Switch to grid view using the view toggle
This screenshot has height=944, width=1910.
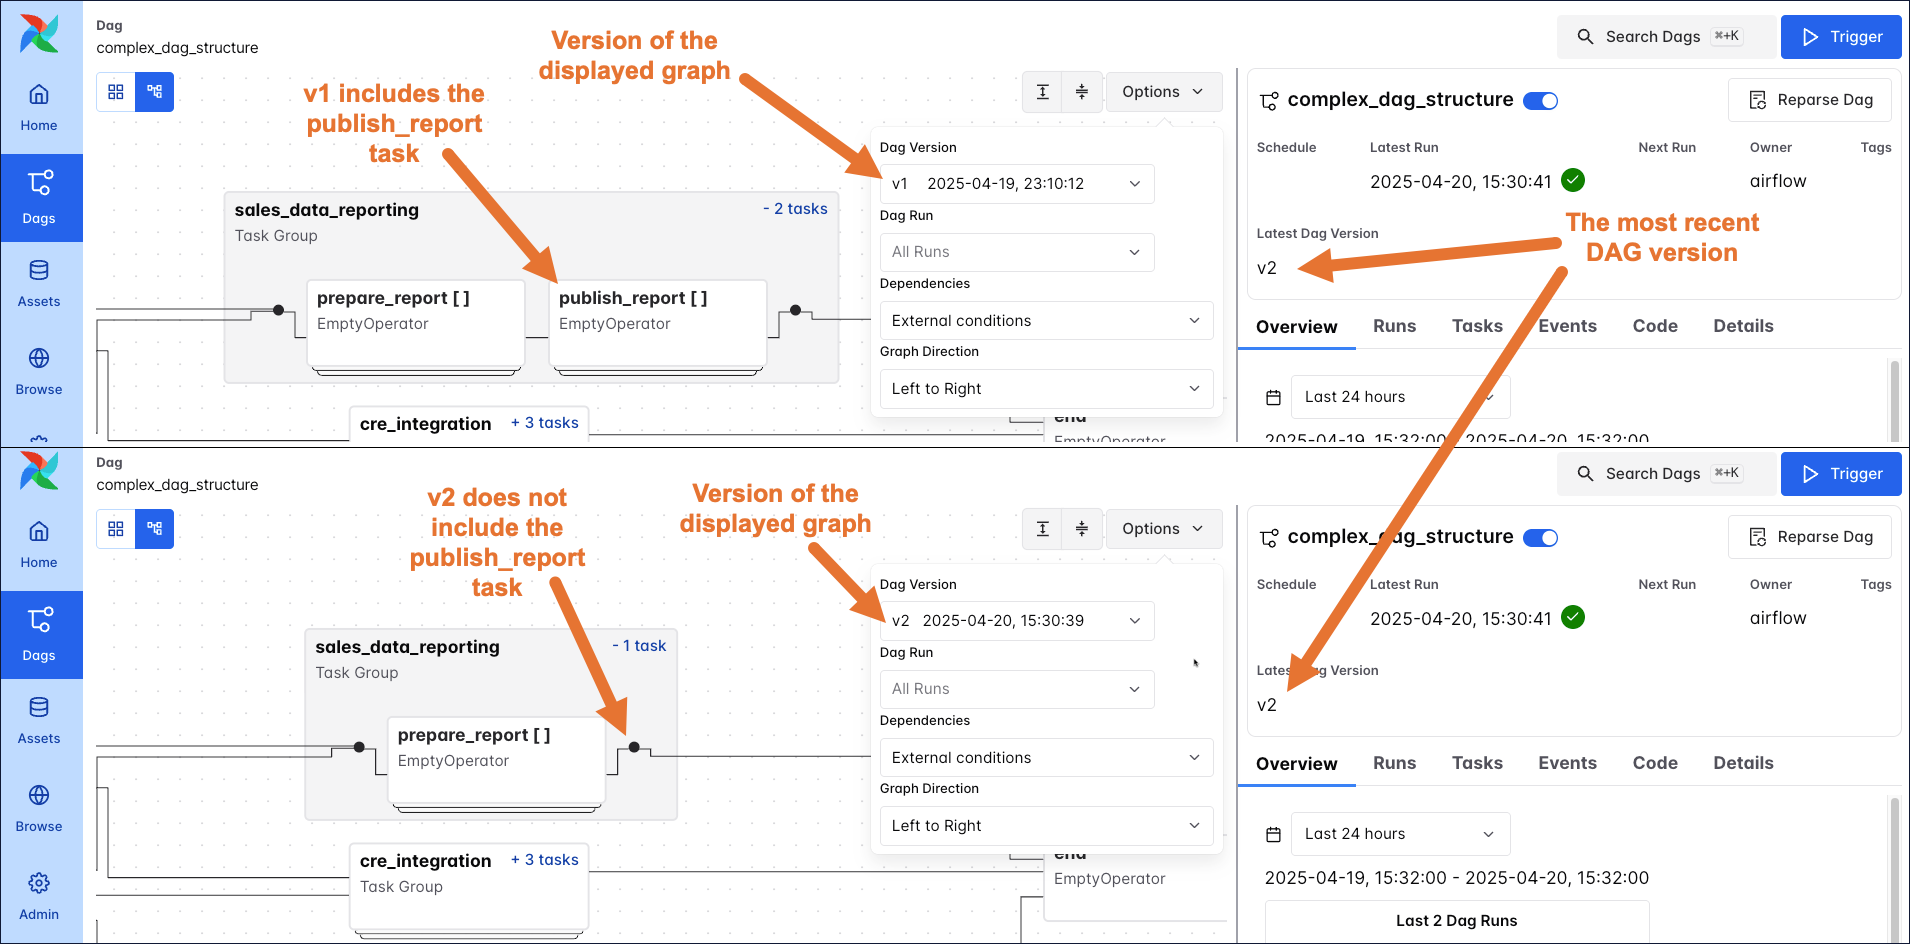(115, 91)
